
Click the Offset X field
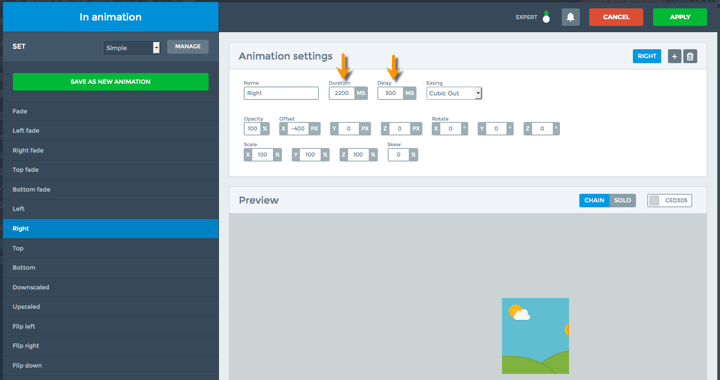tap(298, 129)
